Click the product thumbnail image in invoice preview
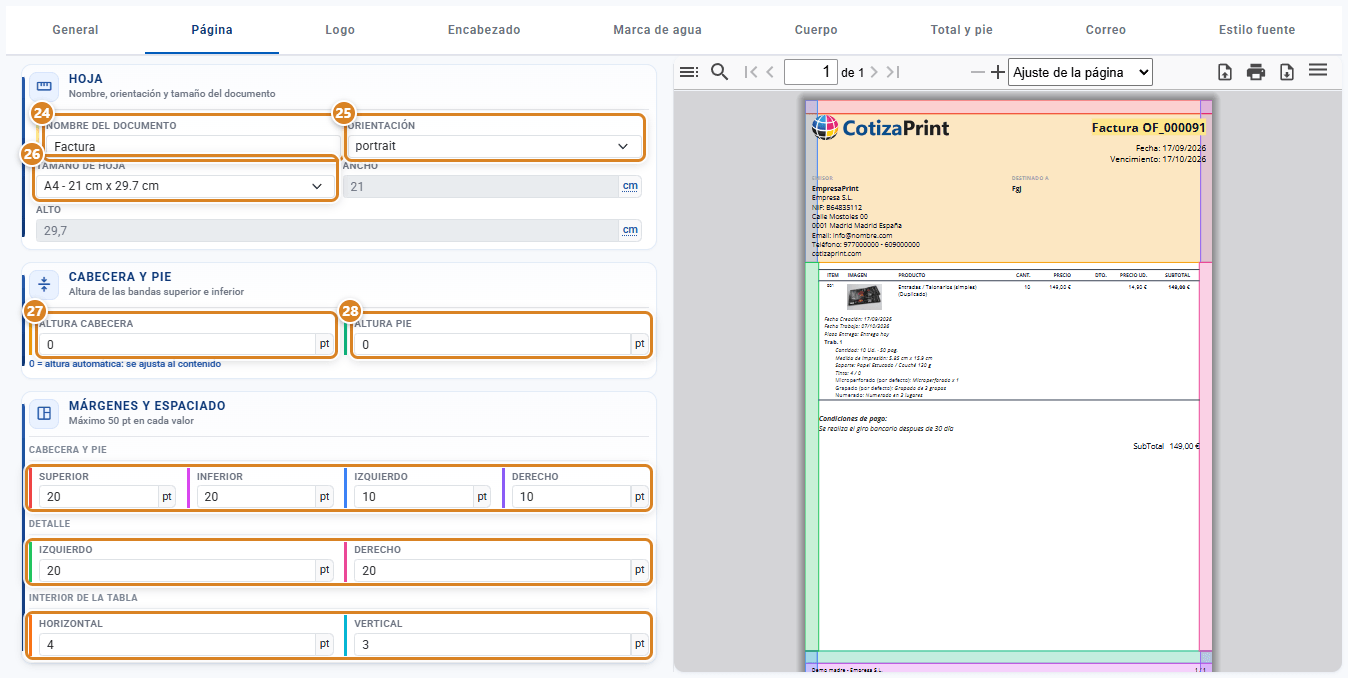 click(x=865, y=295)
